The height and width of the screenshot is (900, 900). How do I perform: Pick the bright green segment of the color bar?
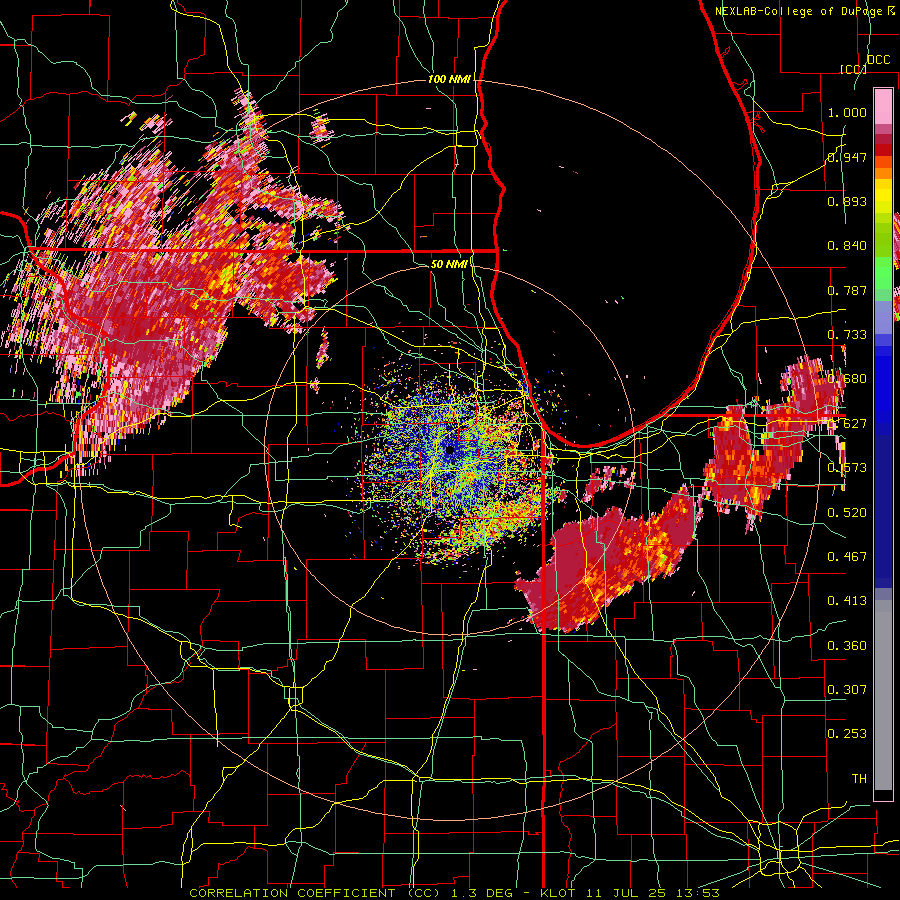tap(883, 274)
